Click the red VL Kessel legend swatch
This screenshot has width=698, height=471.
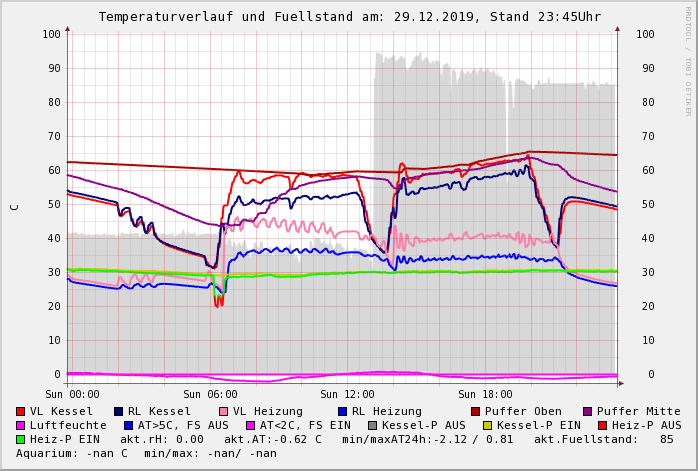tap(21, 411)
